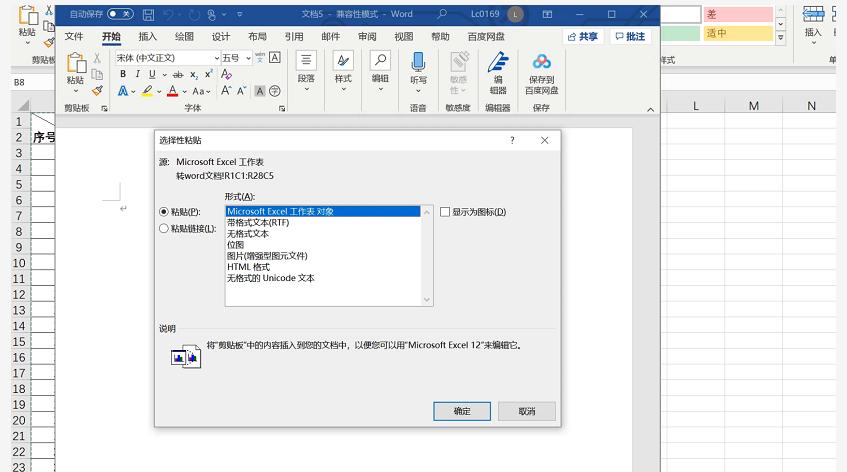Apply superscript formatting
Image resolution: width=847 pixels, height=472 pixels.
(x=209, y=74)
